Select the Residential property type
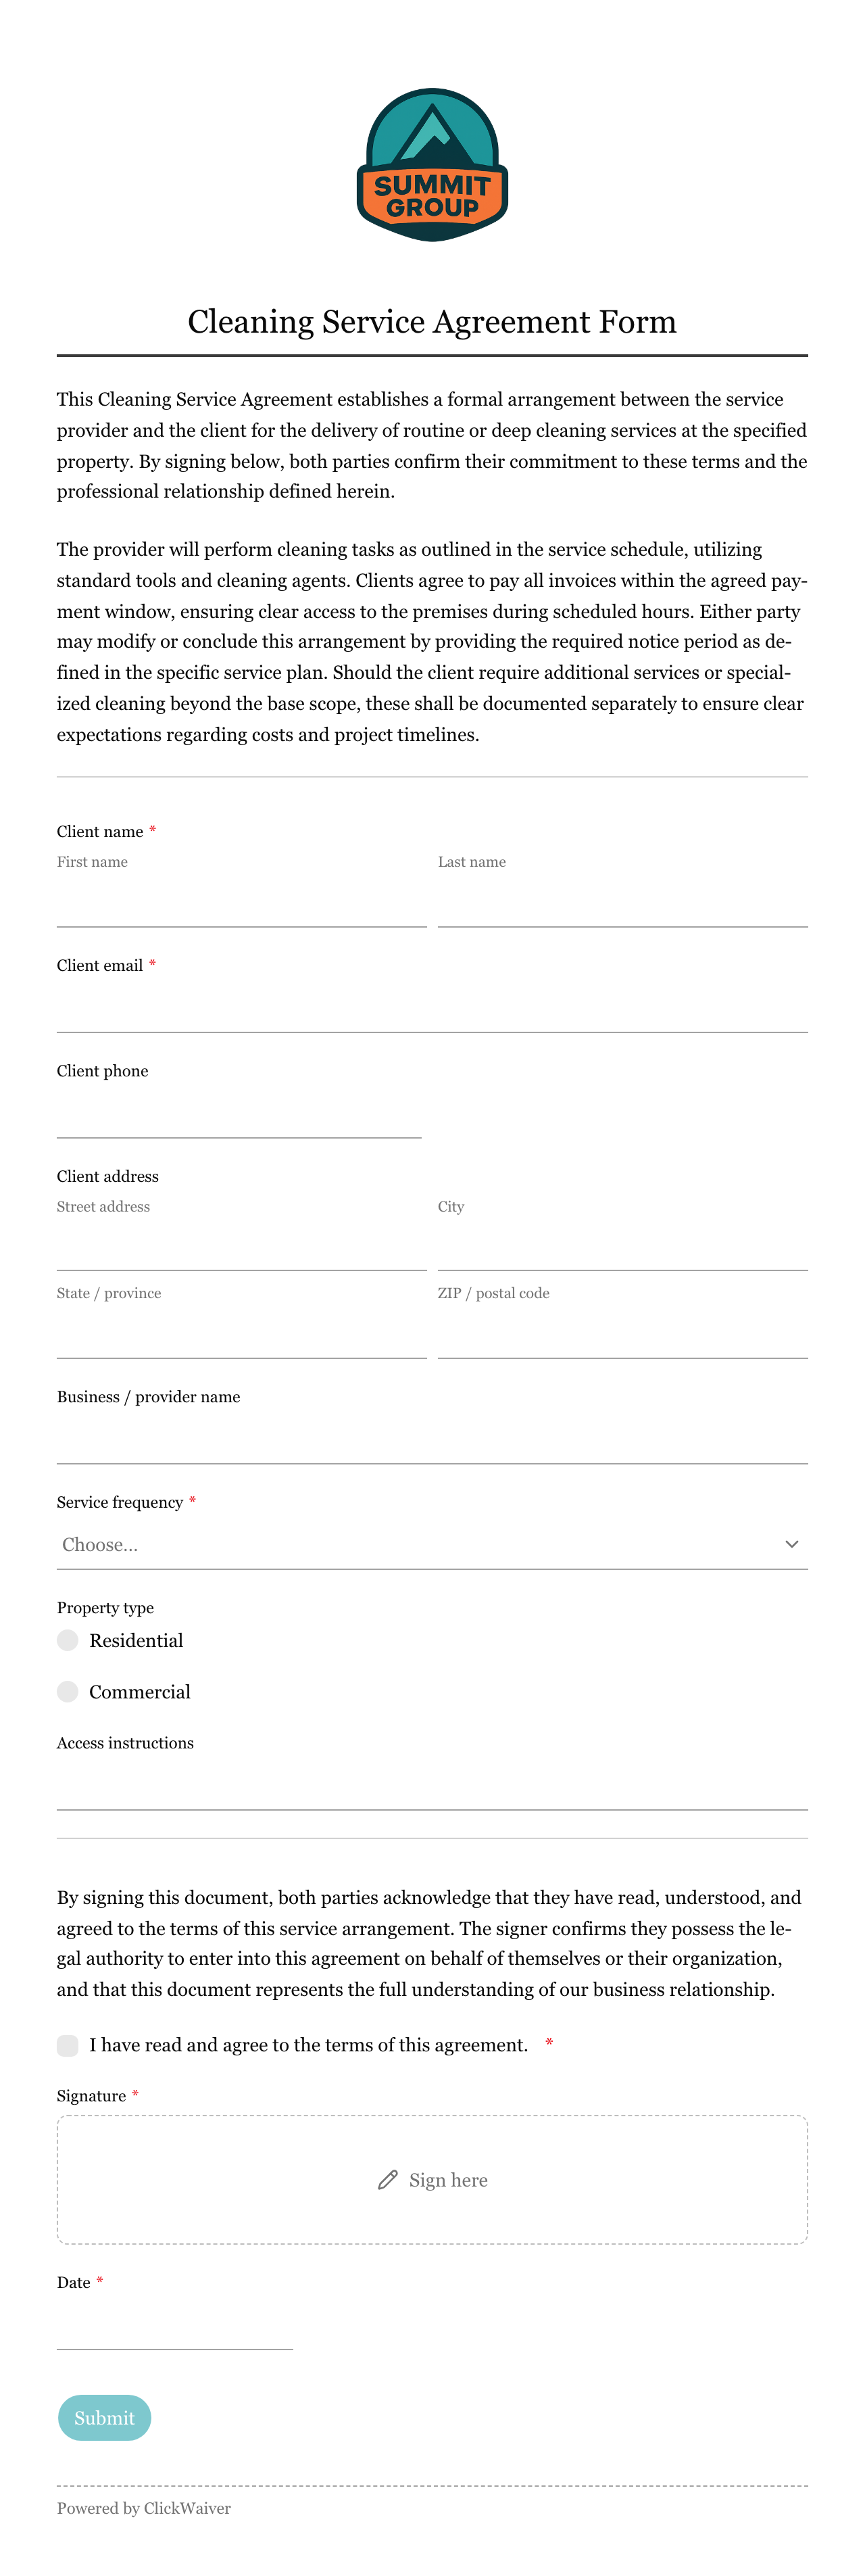The image size is (865, 2576). 68,1640
